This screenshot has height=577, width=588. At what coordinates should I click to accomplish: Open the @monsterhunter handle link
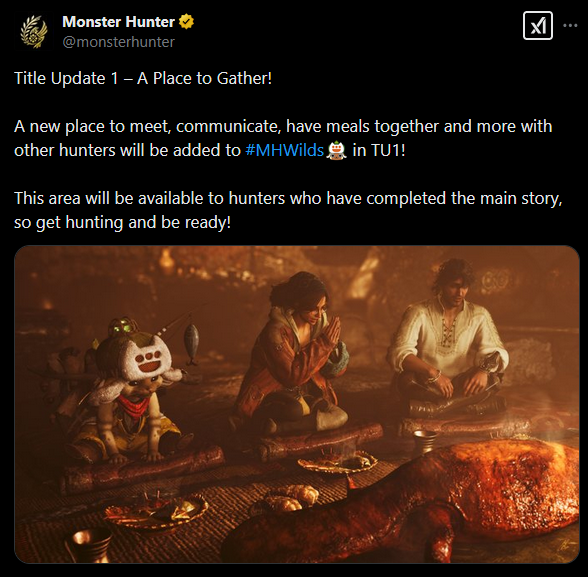pyautogui.click(x=118, y=42)
